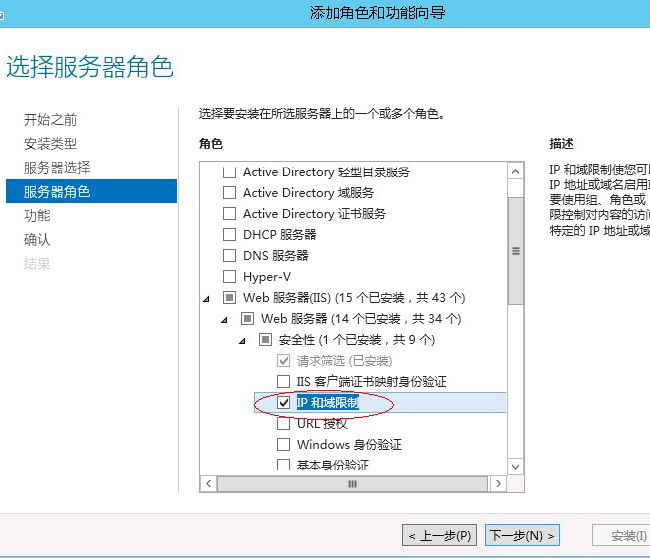650x558 pixels.
Task: Click the horizontal scrollbar right arrow
Action: pos(500,484)
